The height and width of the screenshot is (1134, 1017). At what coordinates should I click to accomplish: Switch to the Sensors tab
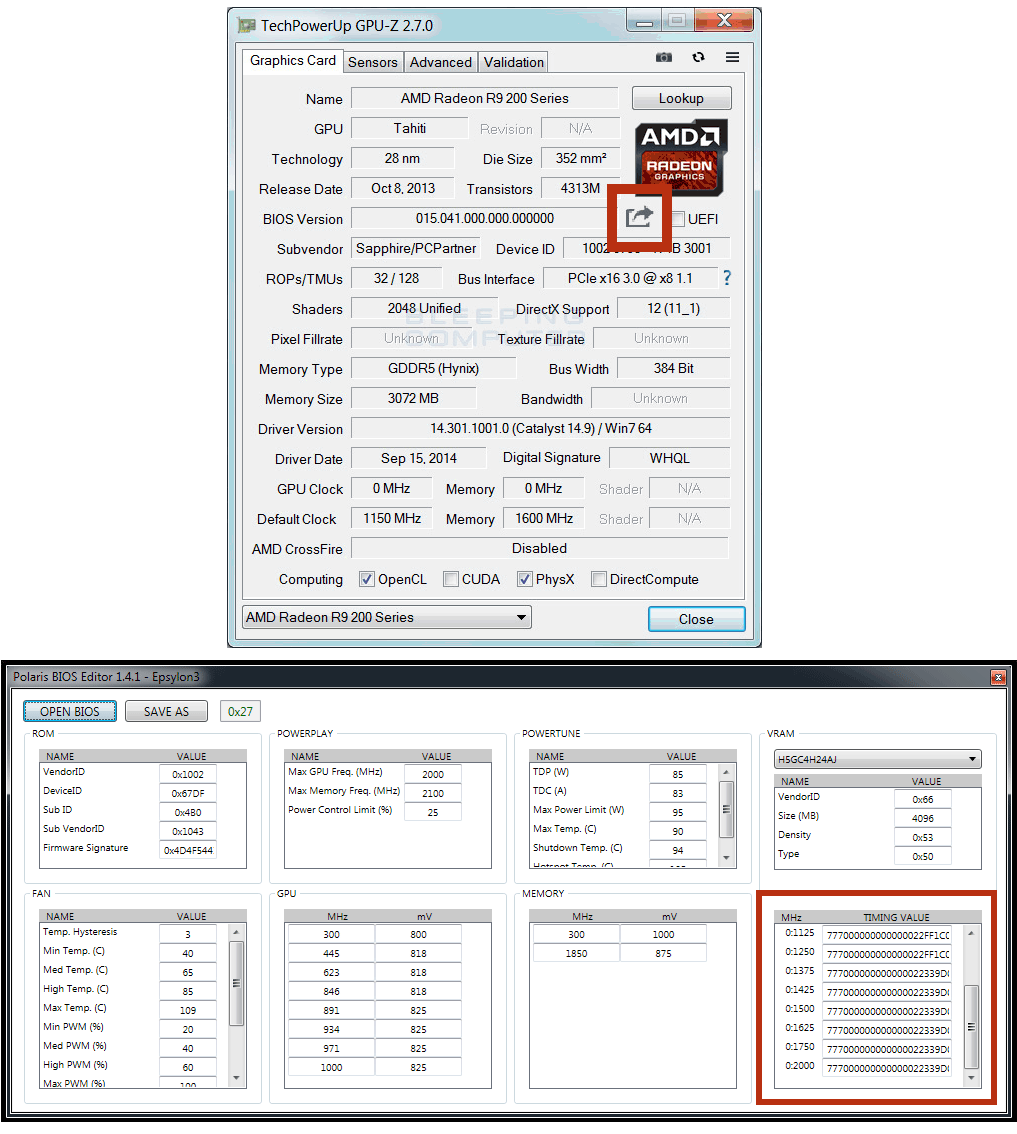[x=373, y=62]
